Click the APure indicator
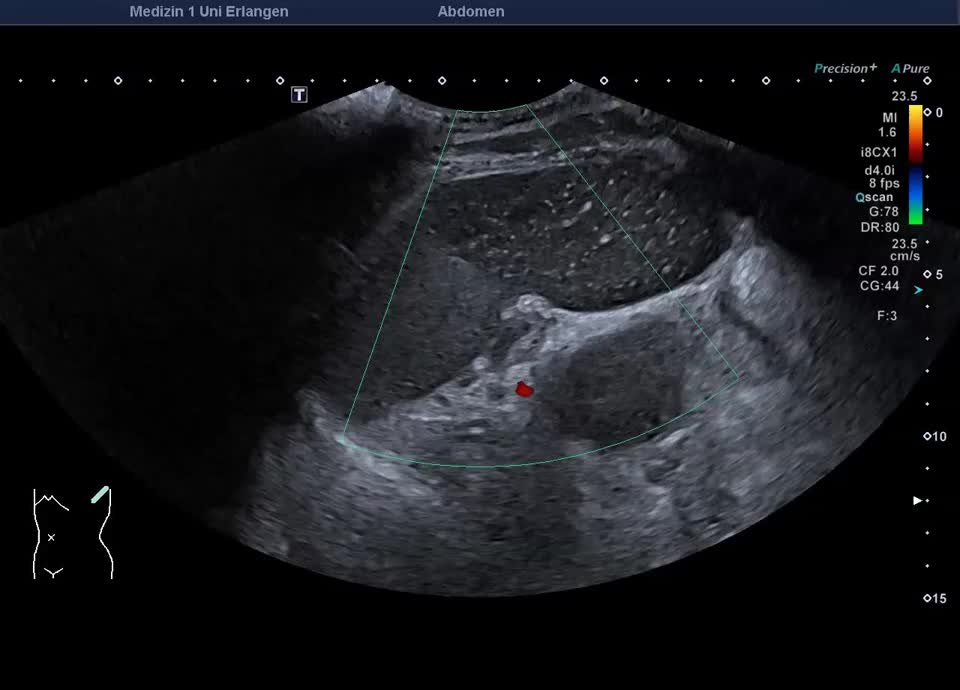The width and height of the screenshot is (960, 690). point(911,69)
